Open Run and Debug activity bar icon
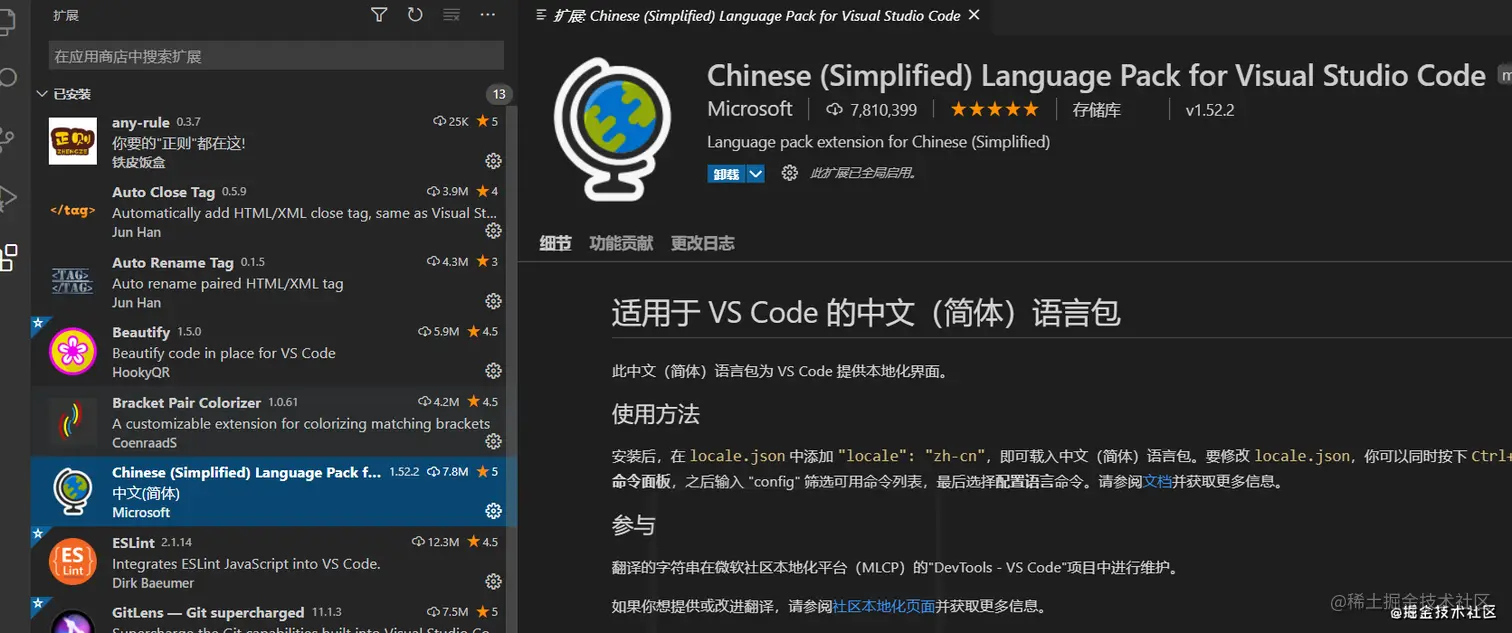The image size is (1512, 633). [x=8, y=198]
